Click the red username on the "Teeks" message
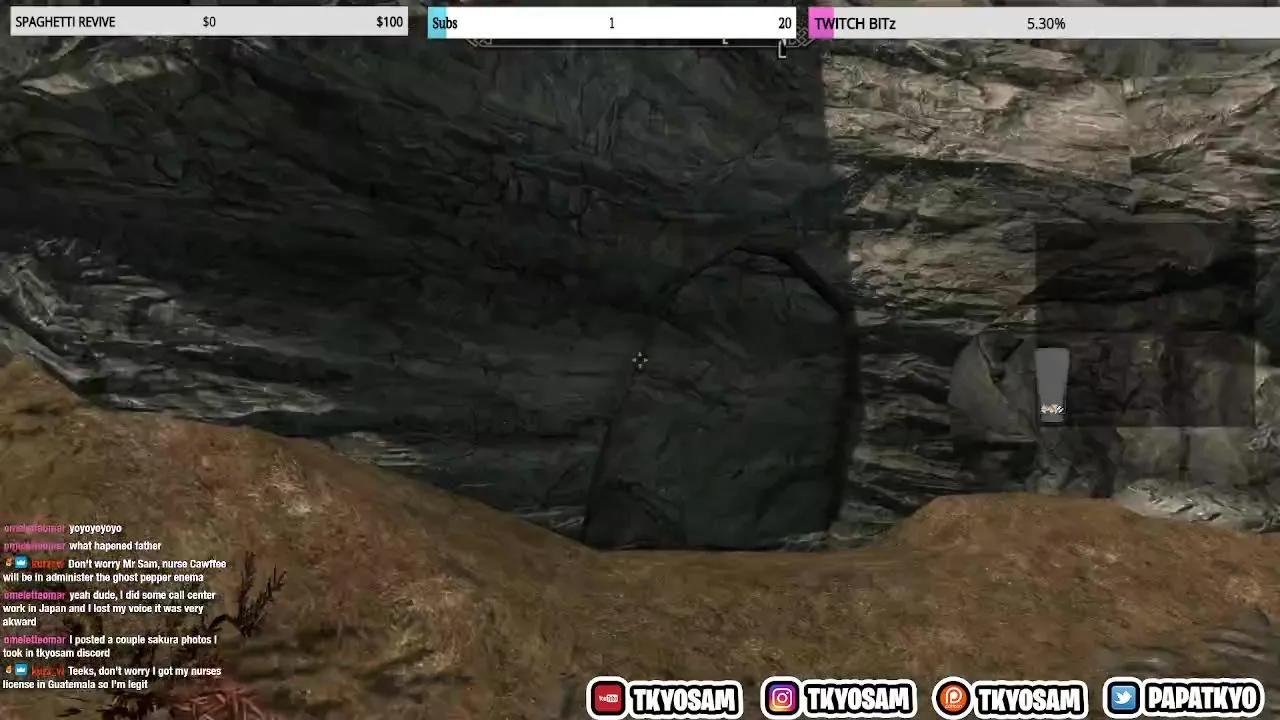The image size is (1280, 720). point(48,671)
